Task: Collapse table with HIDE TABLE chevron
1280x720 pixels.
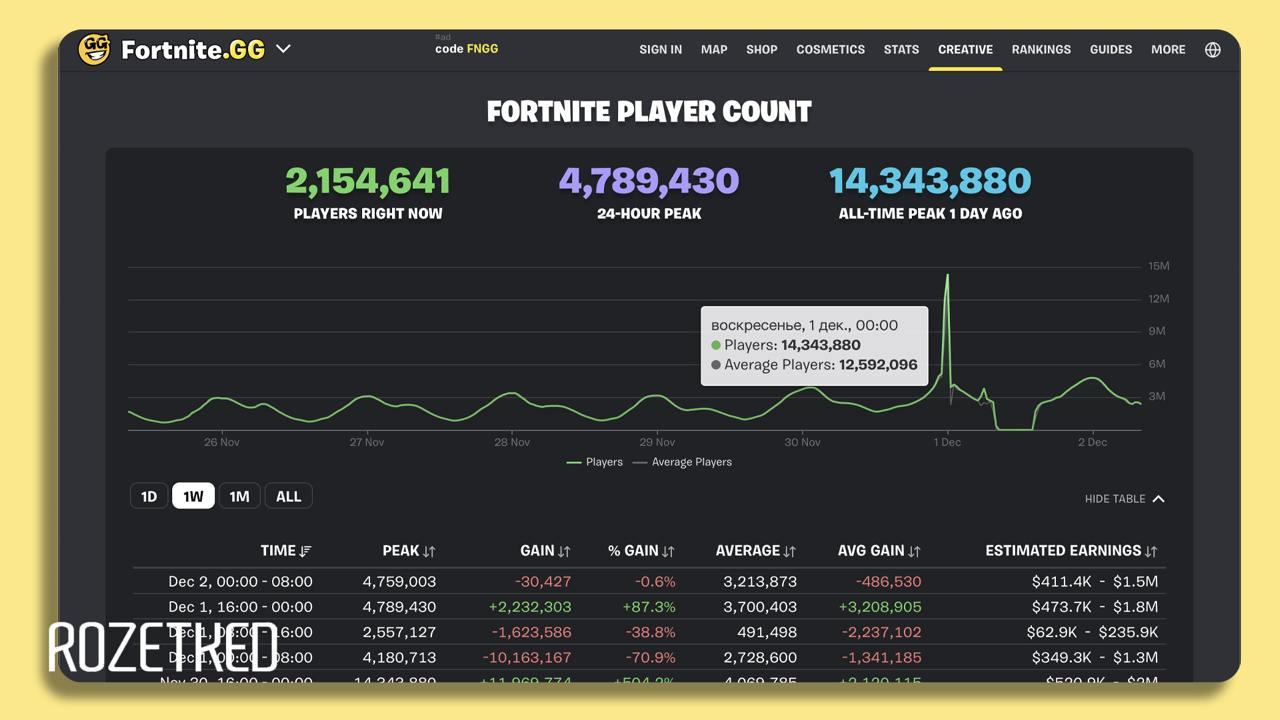Action: click(1158, 499)
